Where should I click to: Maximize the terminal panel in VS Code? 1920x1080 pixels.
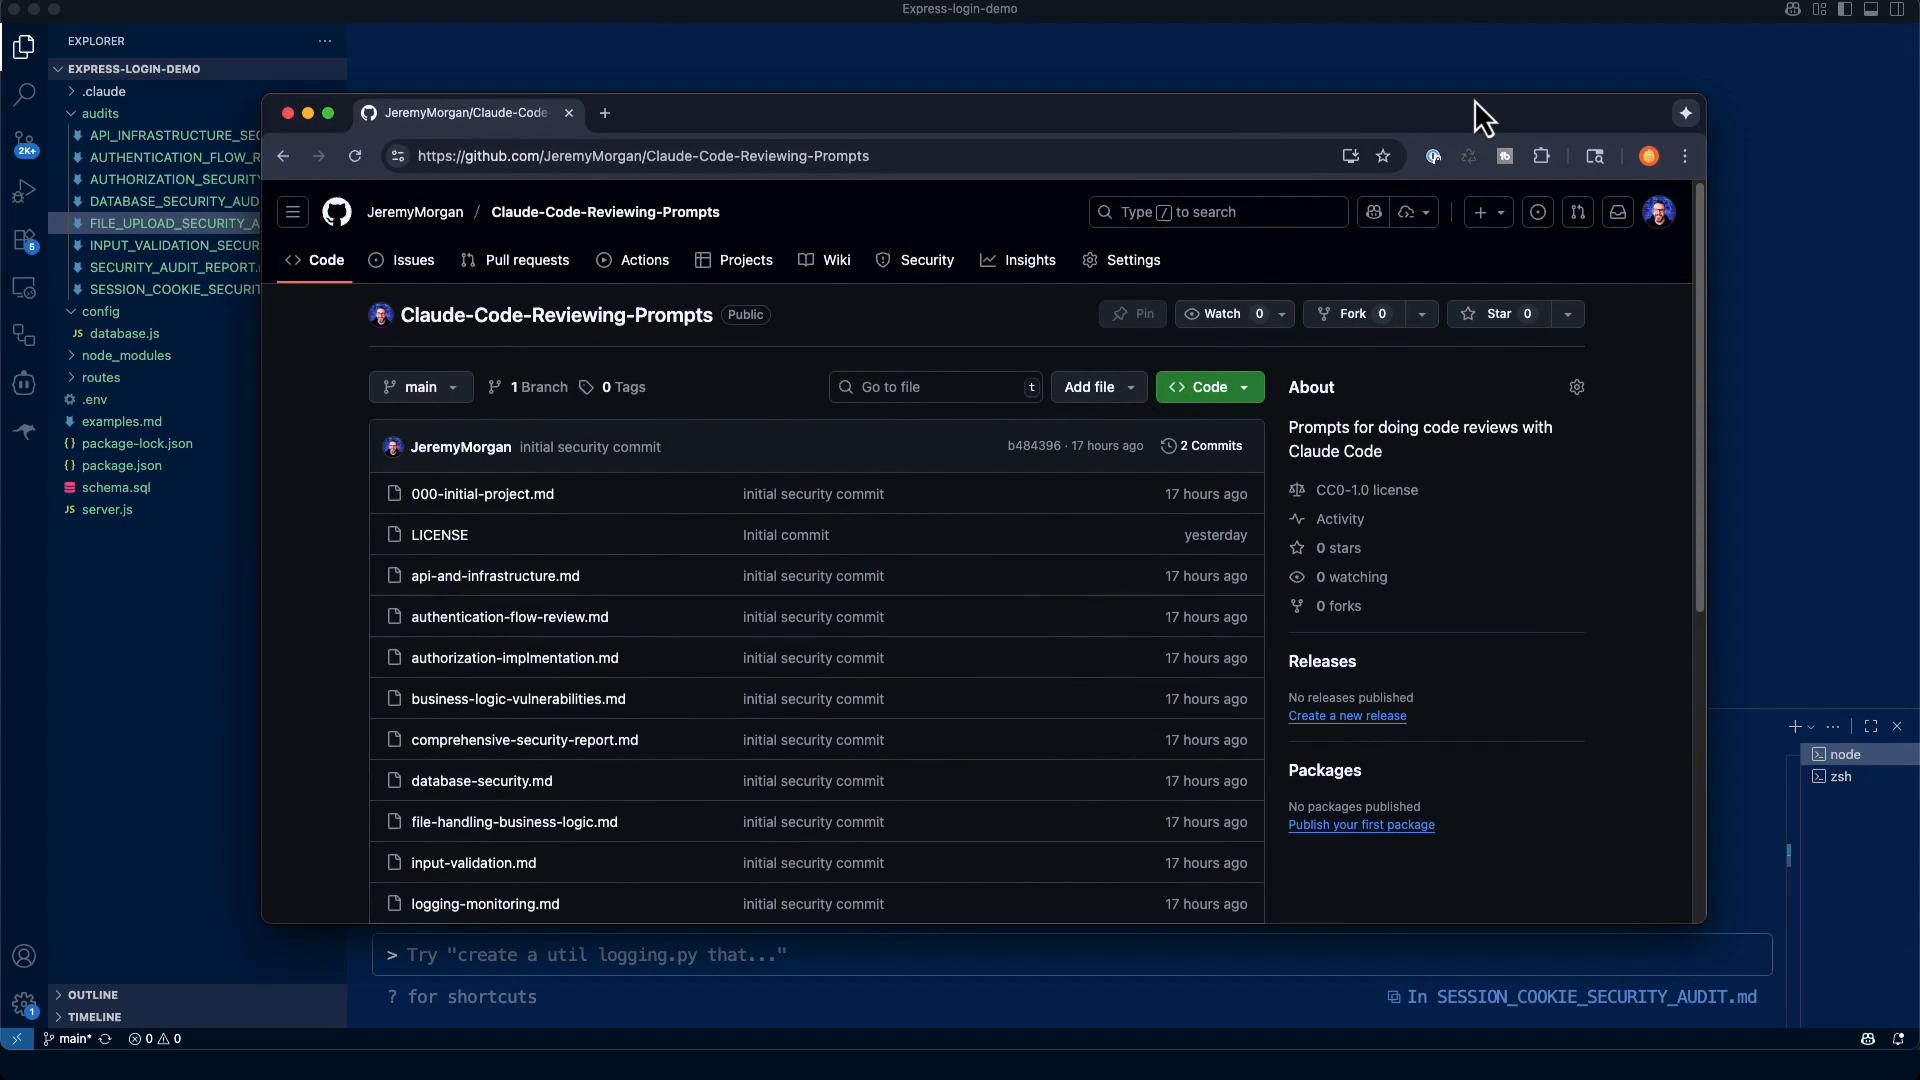pos(1871,726)
